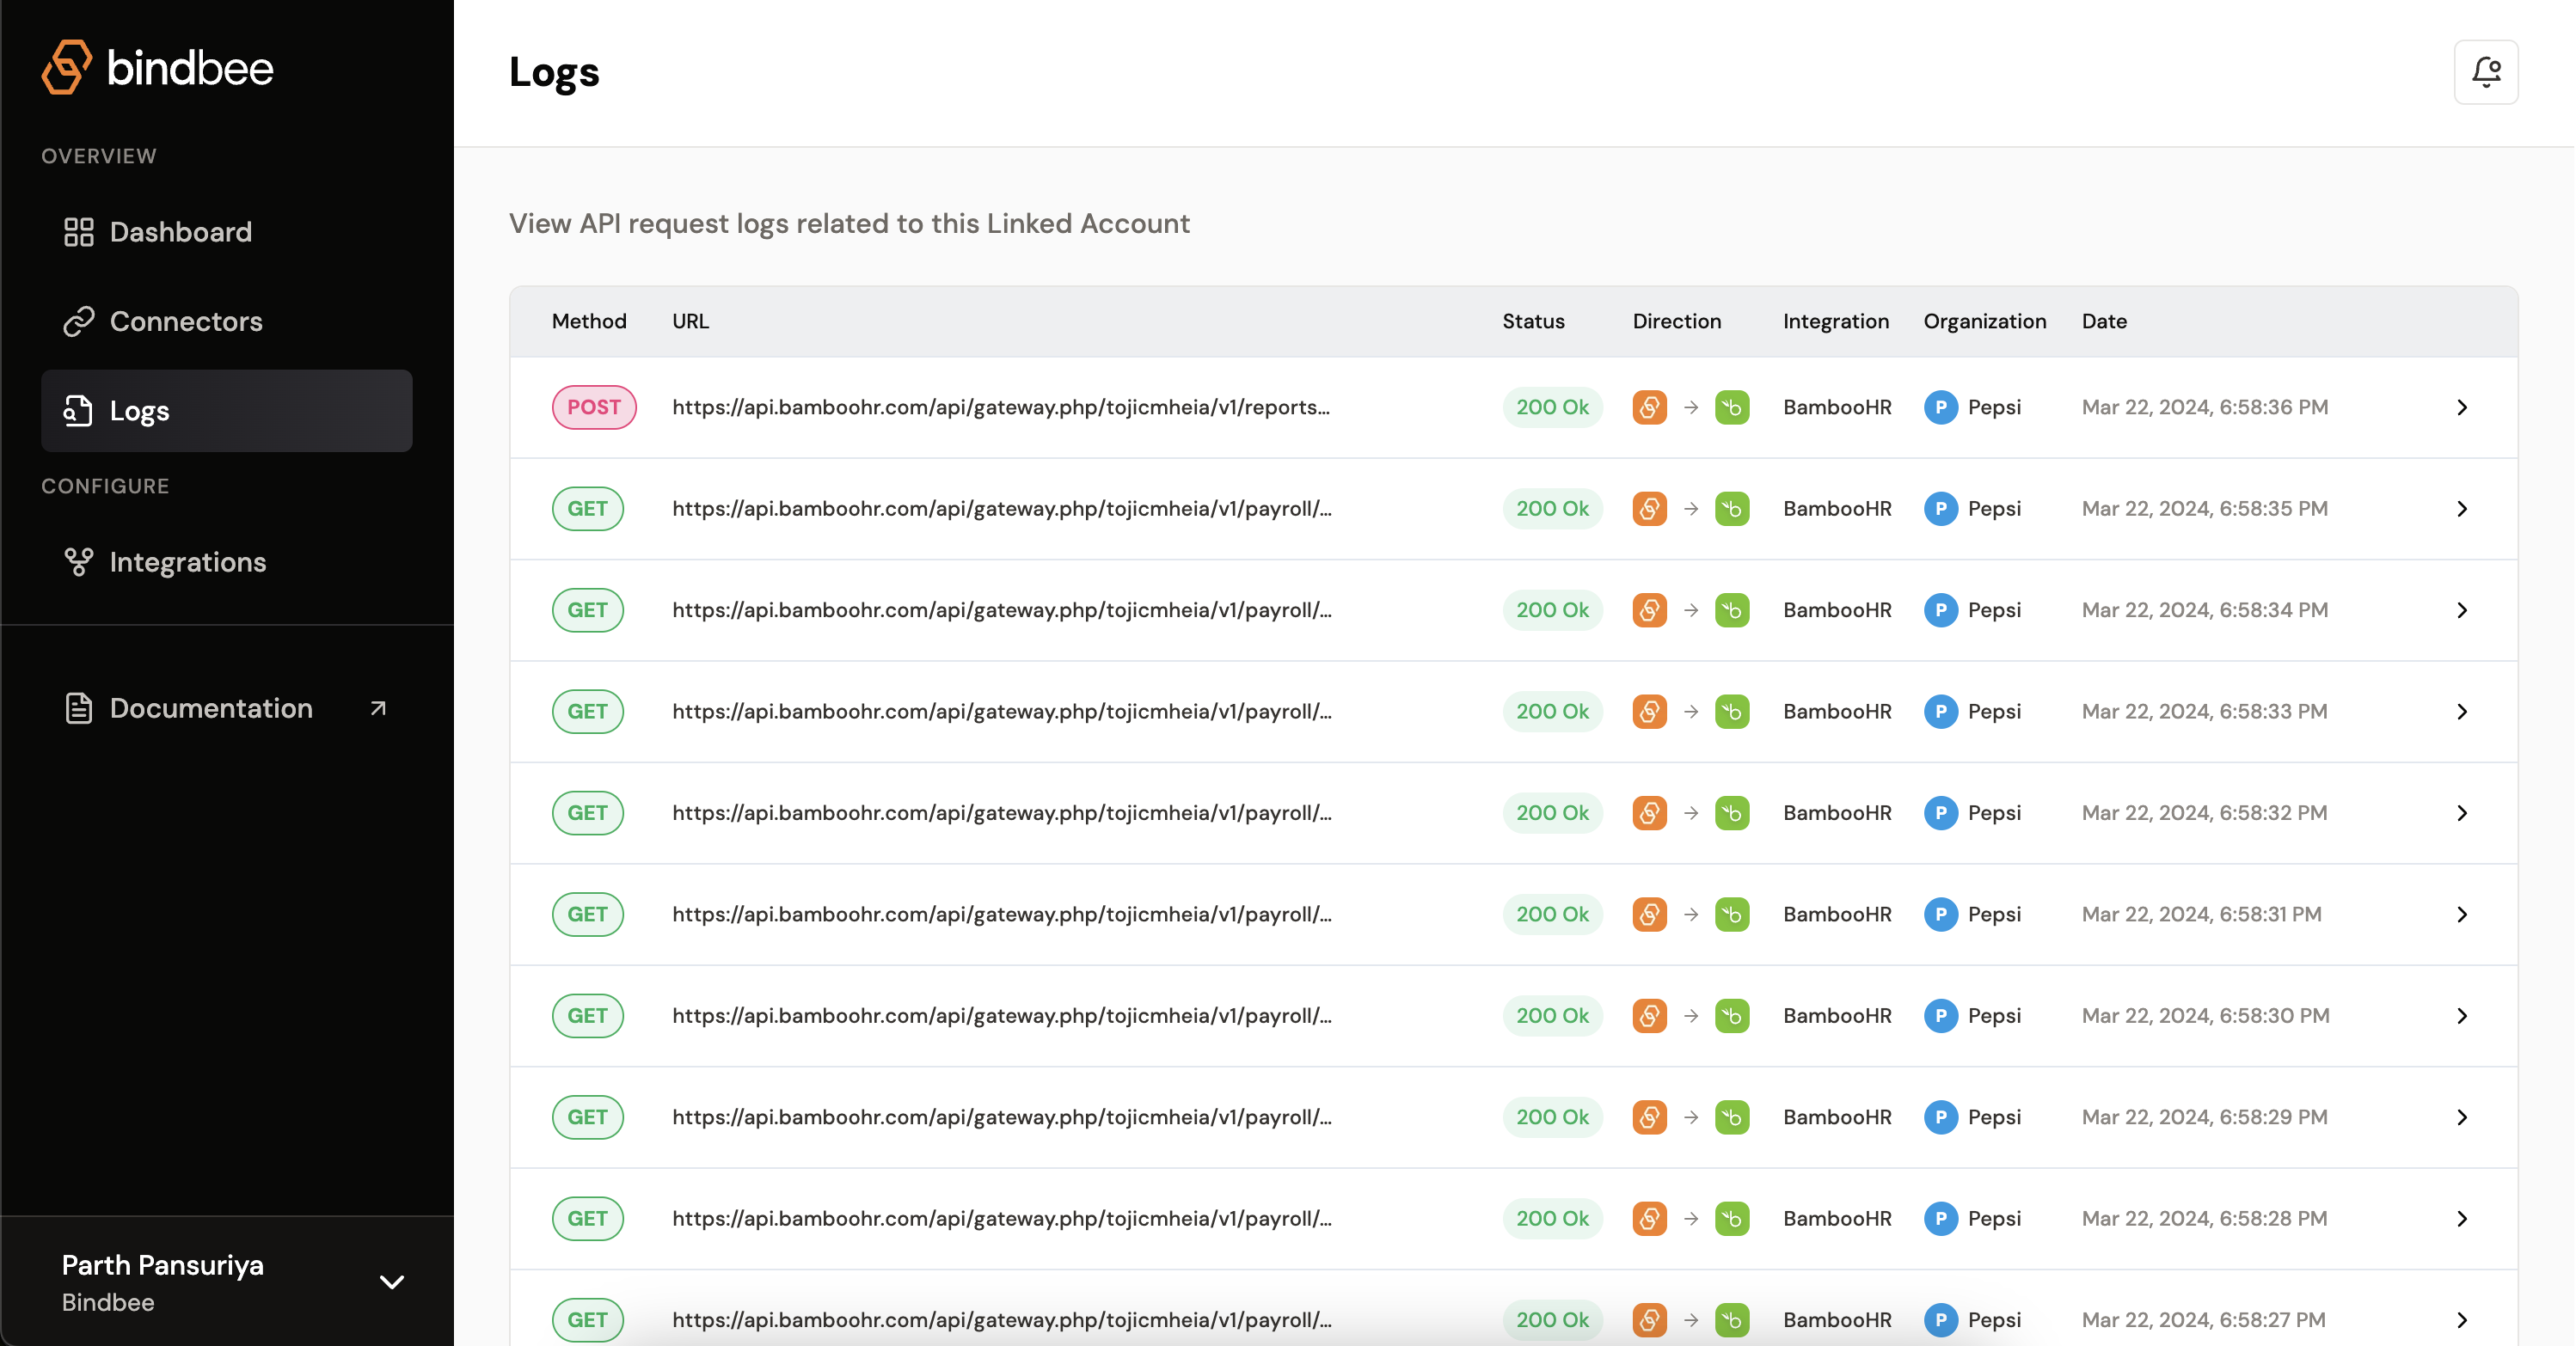The image size is (2576, 1346).
Task: Click the Dashboard grid icon
Action: (x=78, y=232)
